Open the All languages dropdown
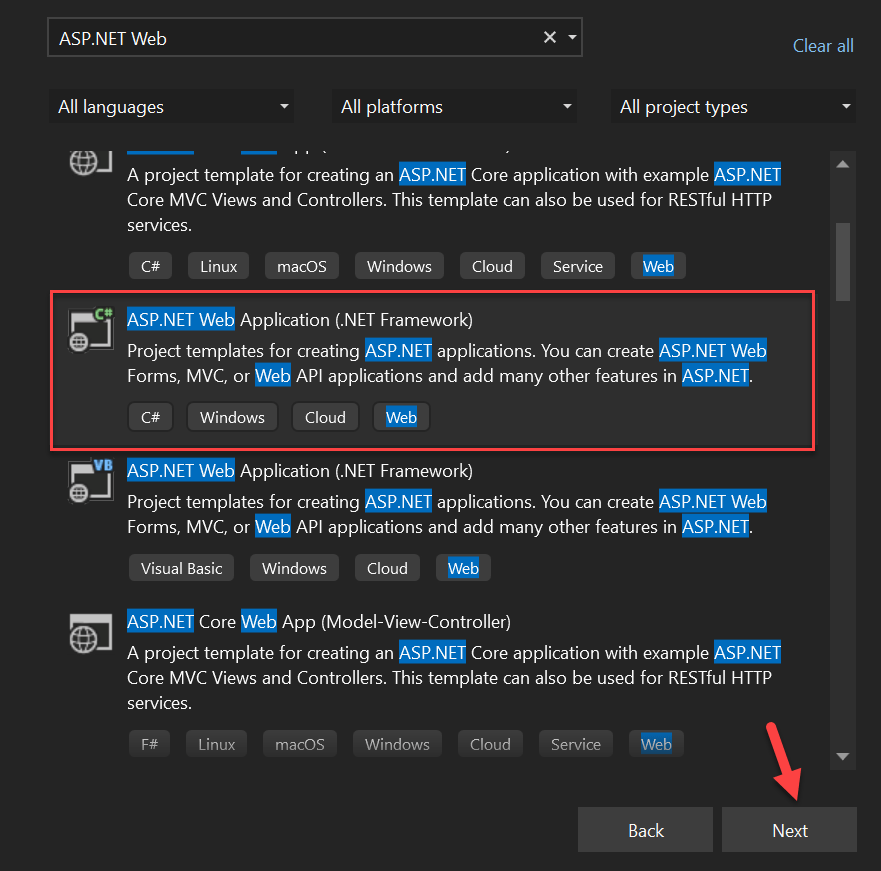Viewport: 881px width, 871px height. click(171, 106)
